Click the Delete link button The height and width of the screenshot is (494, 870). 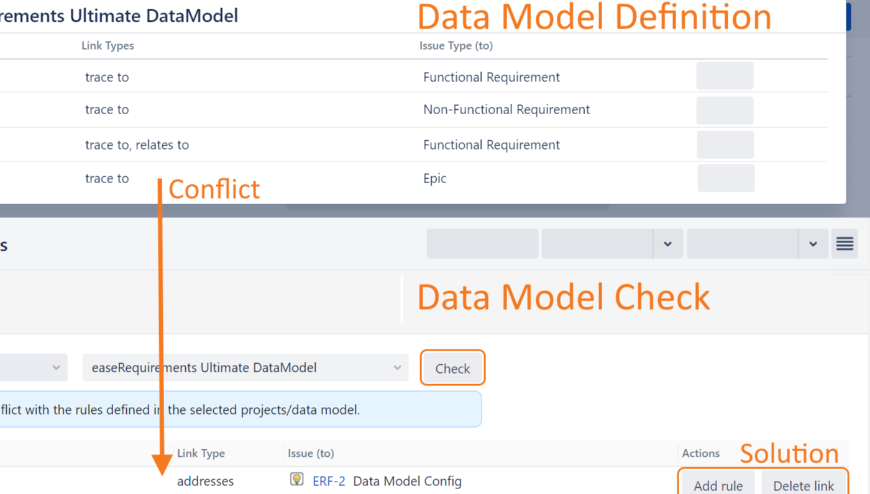[803, 485]
